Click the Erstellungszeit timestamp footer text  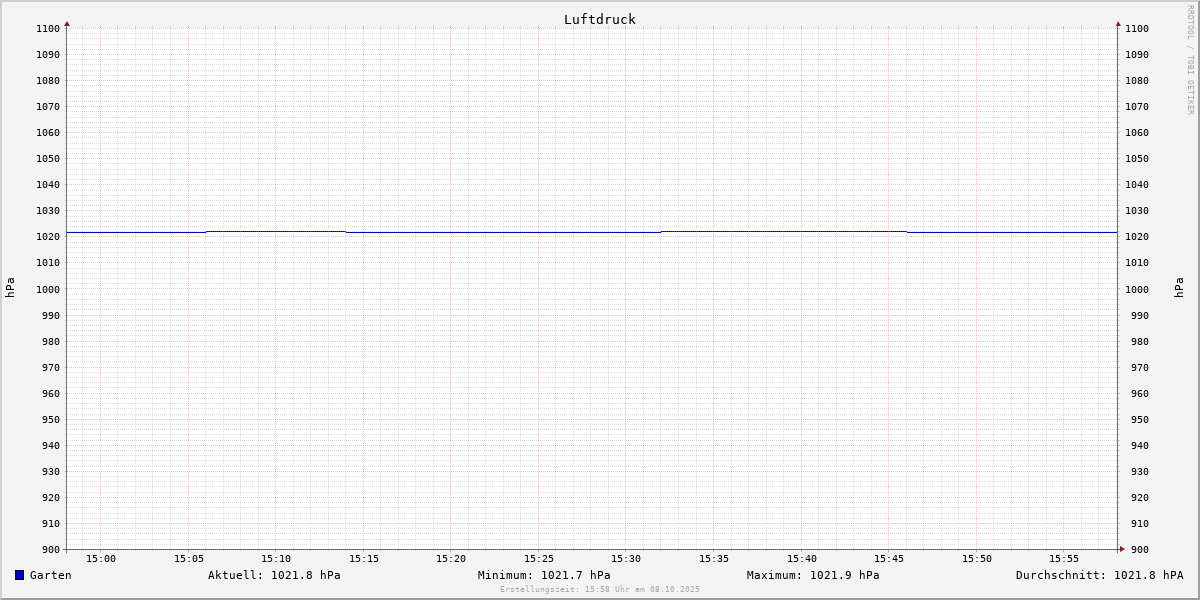(600, 590)
